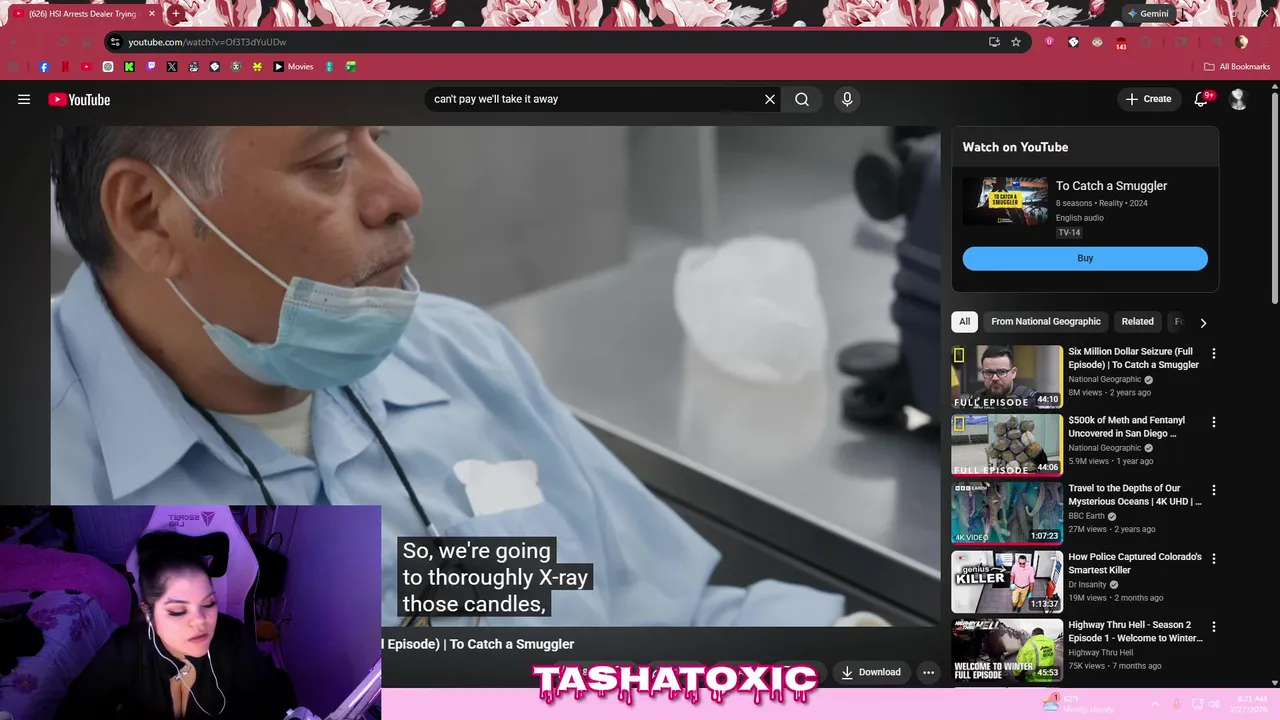Click the pink shield extension icon

(1049, 42)
